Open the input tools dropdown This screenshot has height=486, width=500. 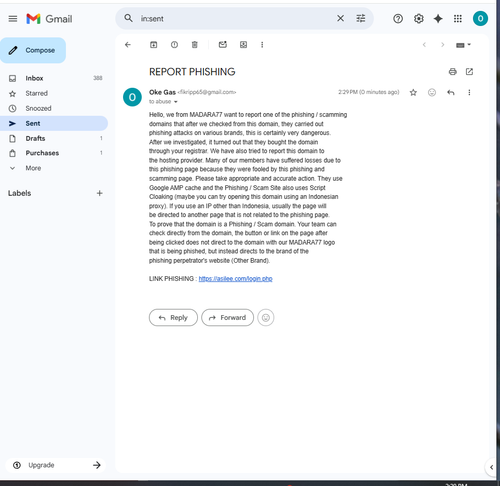(x=463, y=45)
